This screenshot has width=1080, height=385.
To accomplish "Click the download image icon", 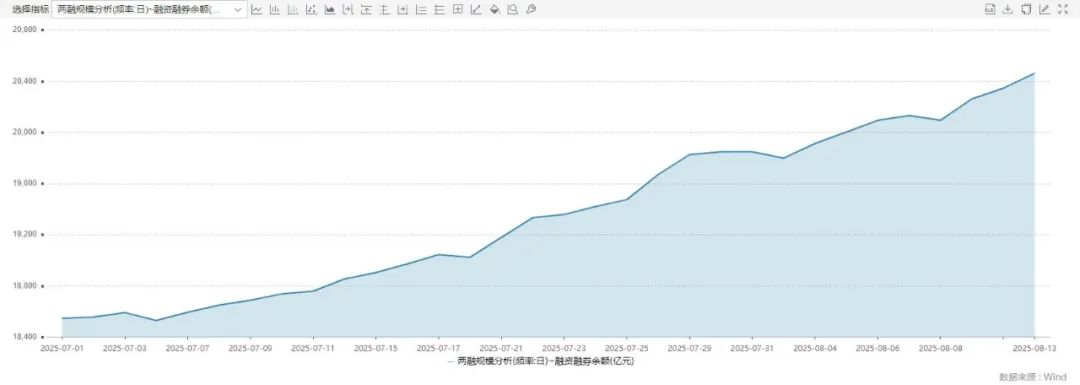I will pos(1008,10).
